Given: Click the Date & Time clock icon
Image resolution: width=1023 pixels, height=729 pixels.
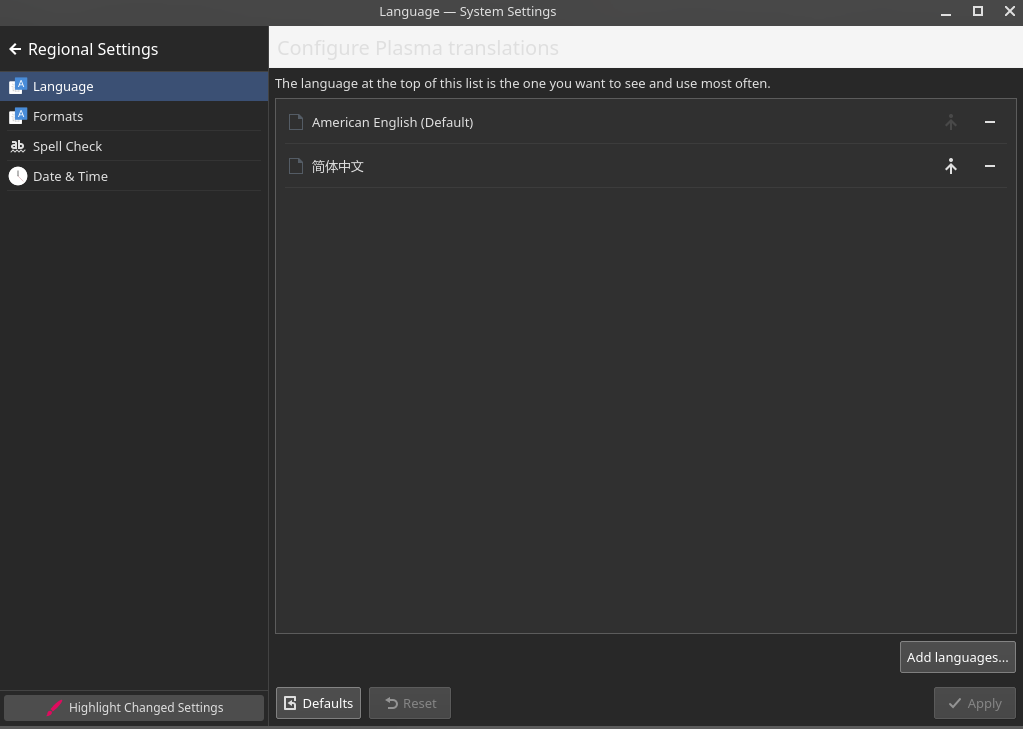Looking at the screenshot, I should pyautogui.click(x=18, y=176).
